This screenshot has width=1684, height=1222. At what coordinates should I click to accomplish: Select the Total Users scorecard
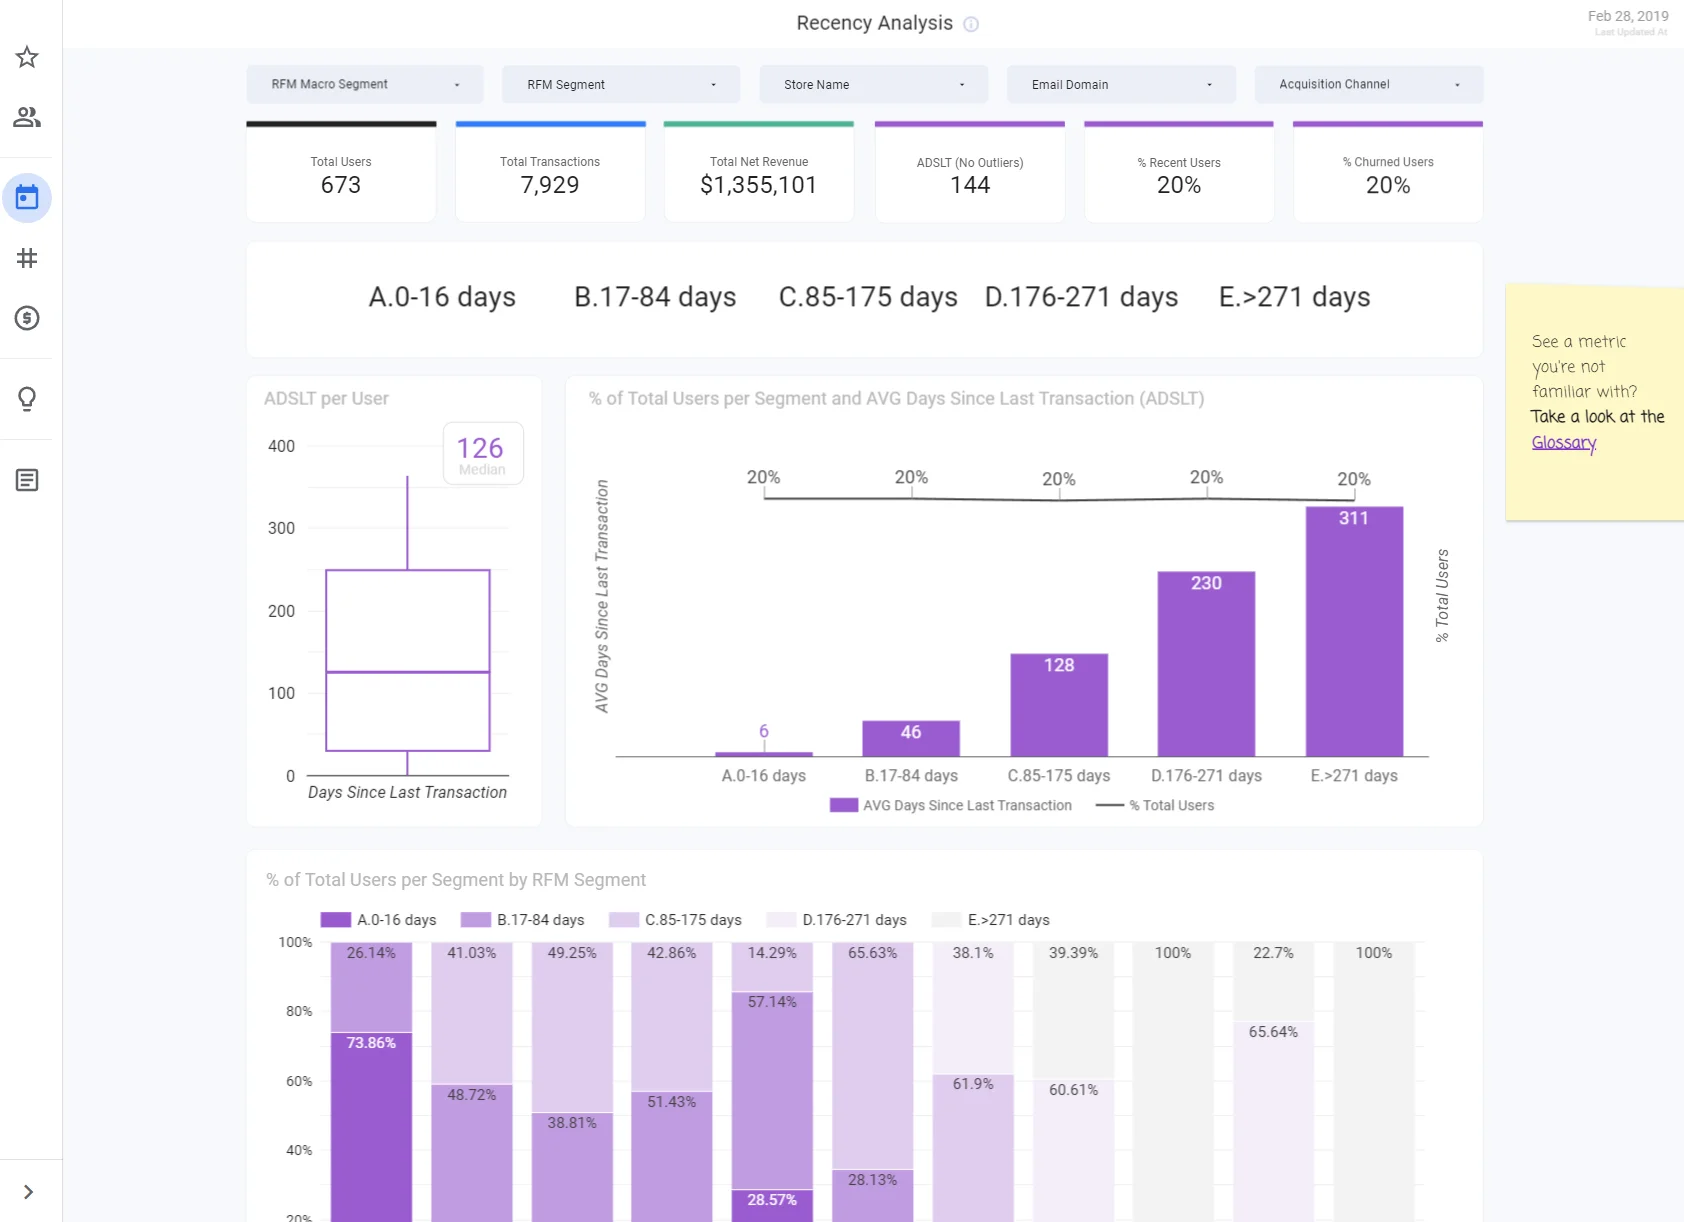[x=341, y=172]
